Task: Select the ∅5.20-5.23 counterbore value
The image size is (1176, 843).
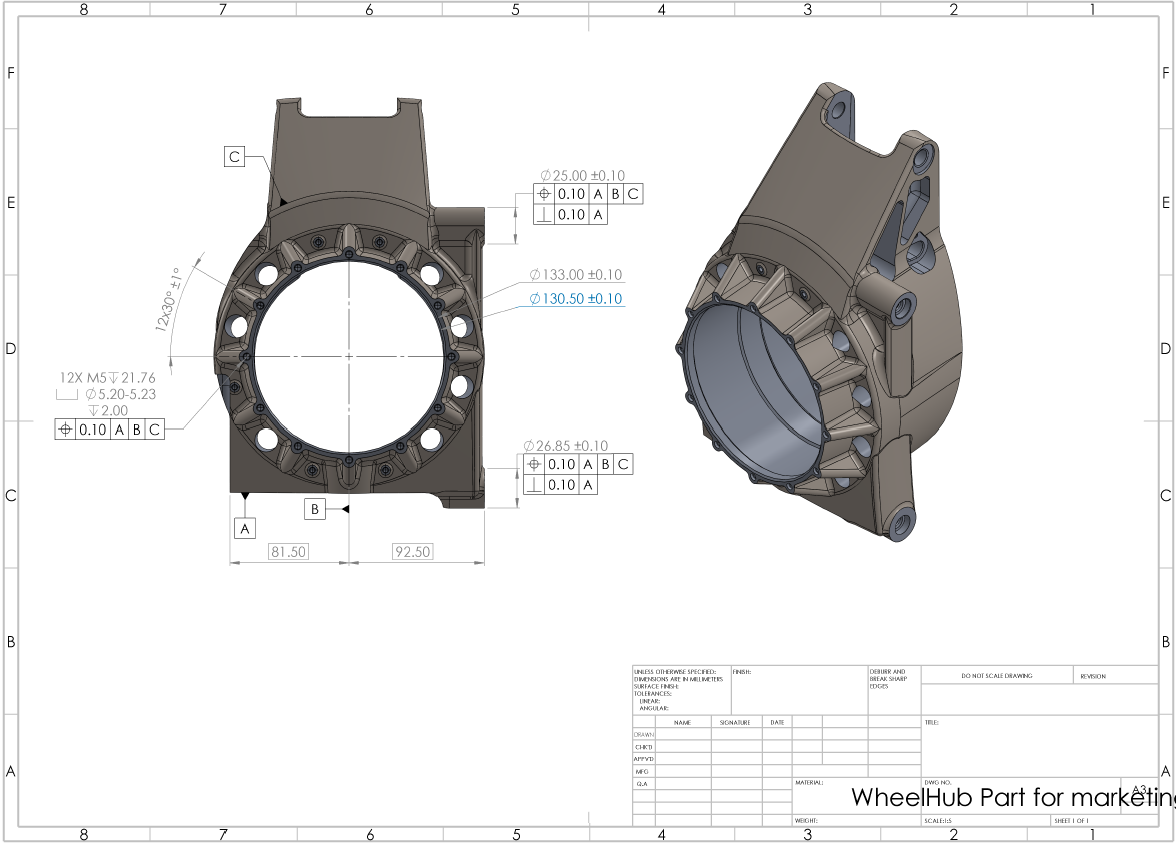Action: 120,394
